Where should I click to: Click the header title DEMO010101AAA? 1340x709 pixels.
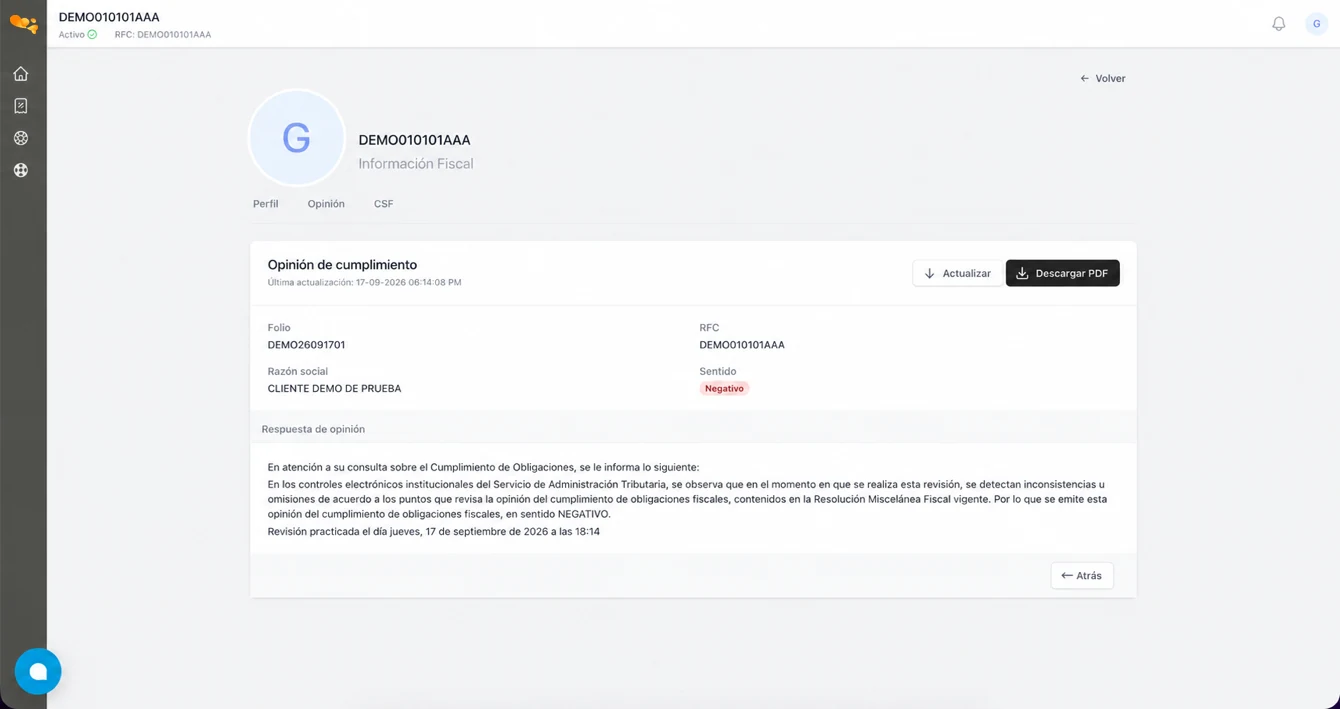(x=109, y=17)
